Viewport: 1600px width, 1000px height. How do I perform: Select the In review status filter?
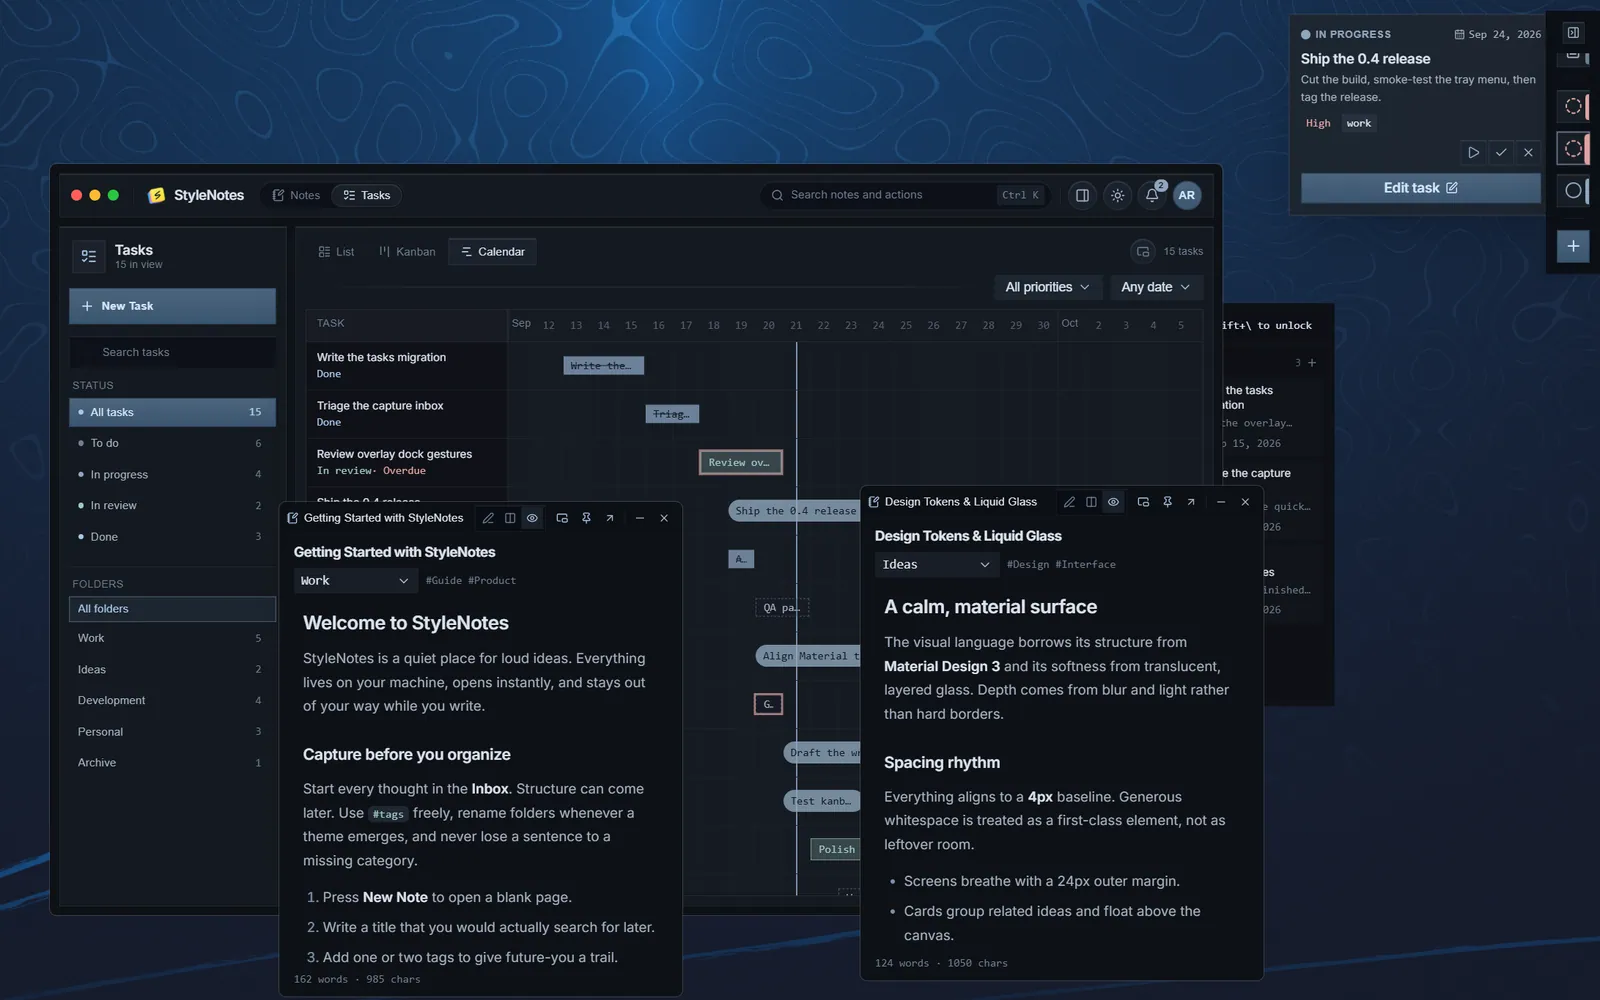[172, 505]
